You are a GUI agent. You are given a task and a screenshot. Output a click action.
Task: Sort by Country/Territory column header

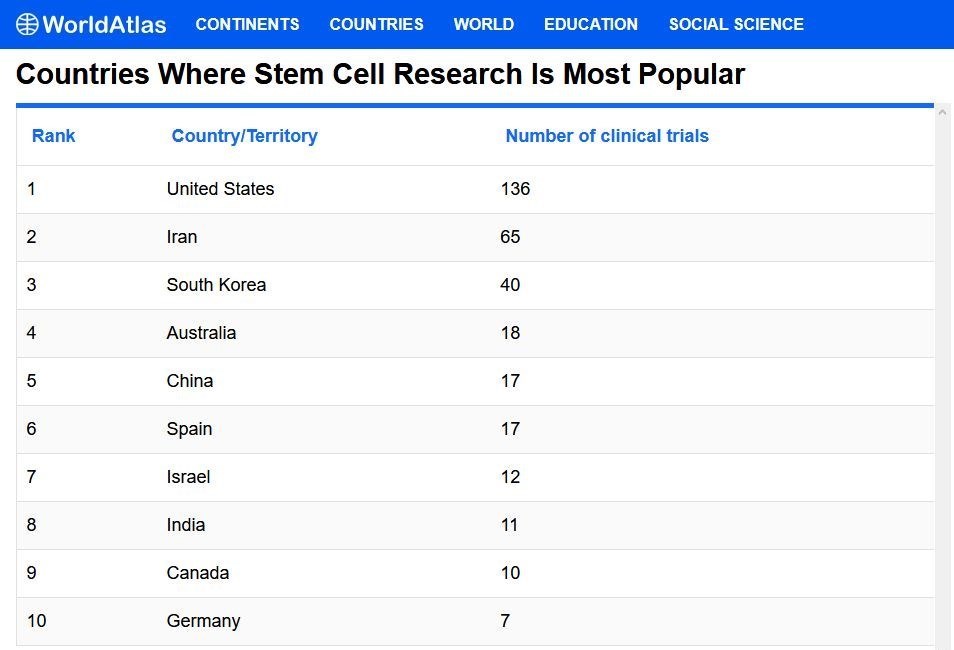[244, 136]
